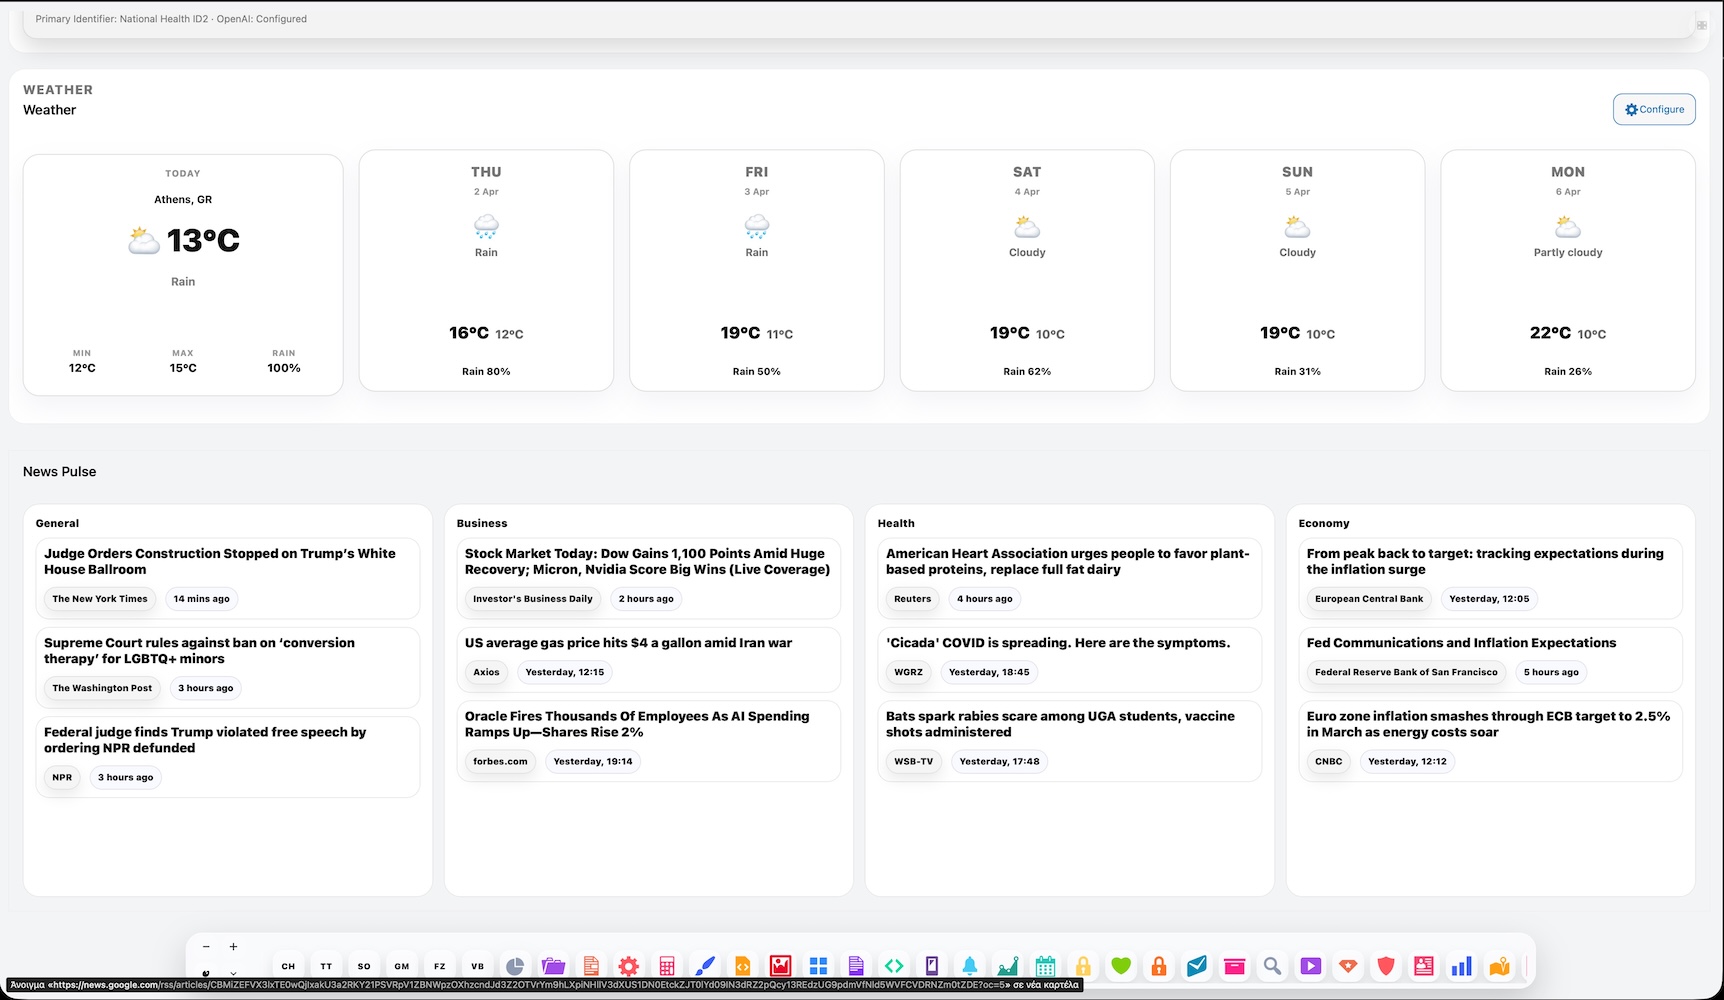Open the orange map pin dock icon
The image size is (1724, 1000).
tap(1499, 966)
